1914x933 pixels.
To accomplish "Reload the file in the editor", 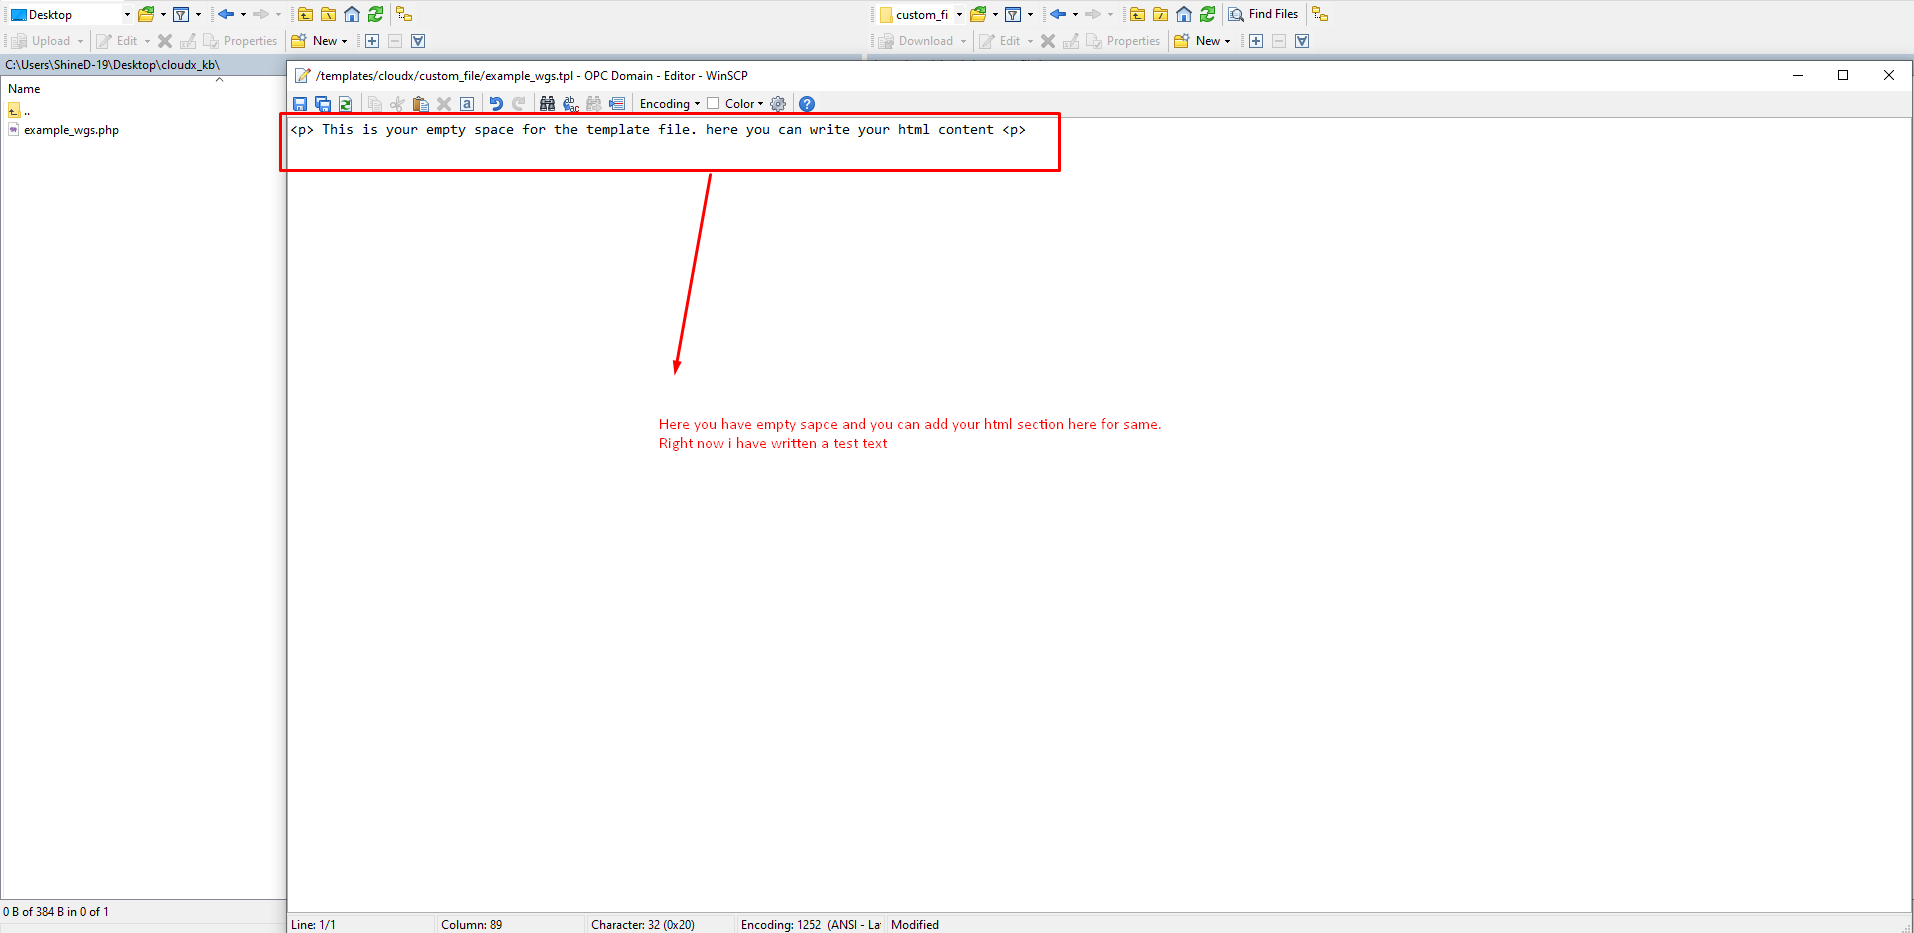I will click(x=346, y=104).
